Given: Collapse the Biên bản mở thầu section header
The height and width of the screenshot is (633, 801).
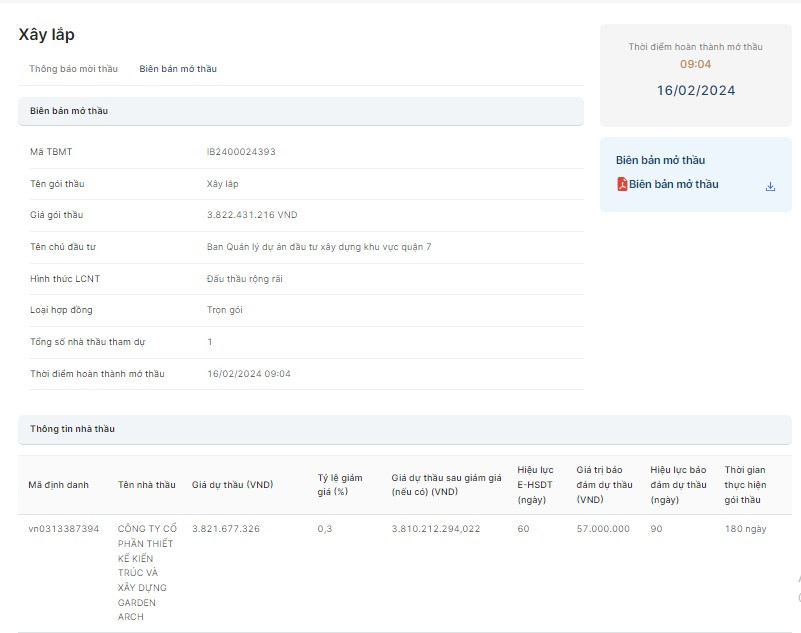Looking at the screenshot, I should point(300,111).
